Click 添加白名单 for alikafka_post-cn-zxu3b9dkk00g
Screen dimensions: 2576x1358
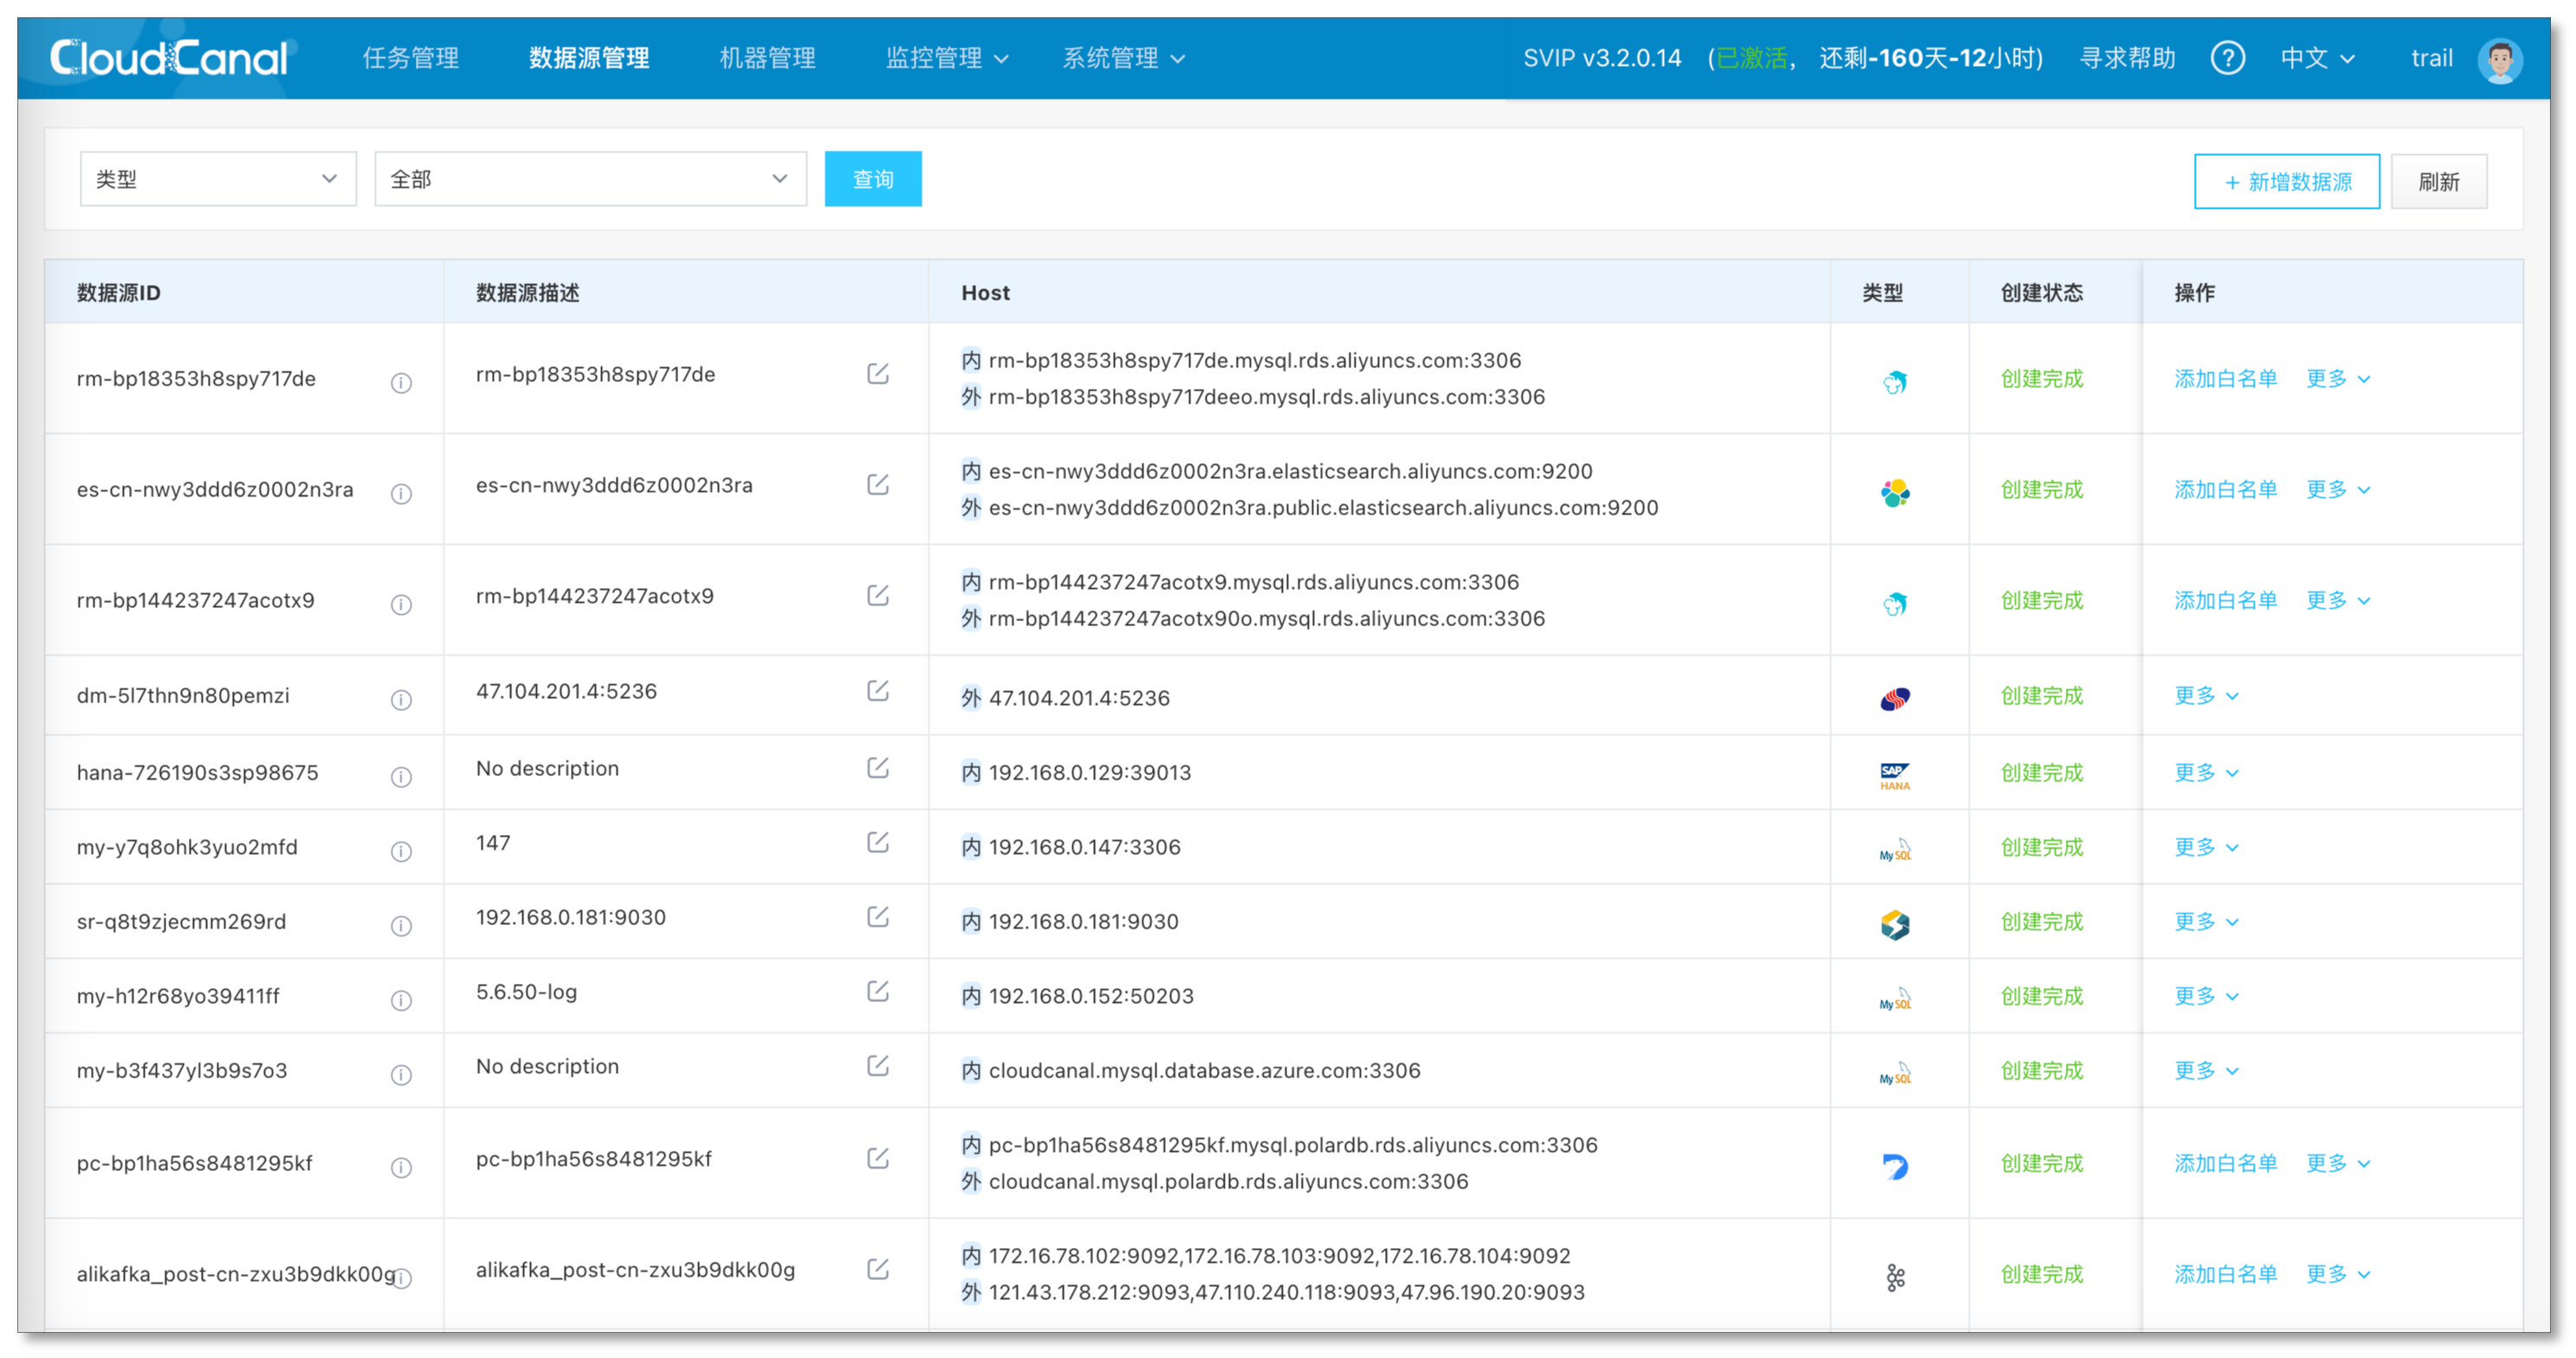[2225, 1275]
